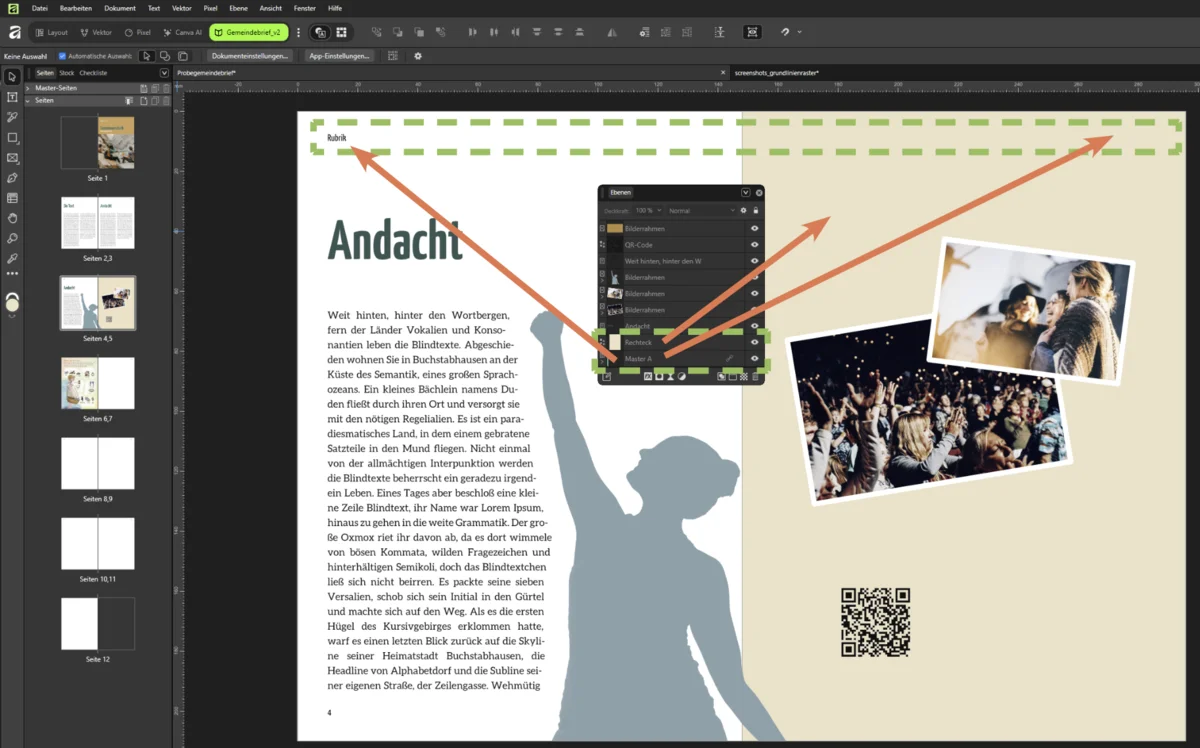Image resolution: width=1200 pixels, height=748 pixels.
Task: Switch to the Stock tab
Action: coord(67,73)
